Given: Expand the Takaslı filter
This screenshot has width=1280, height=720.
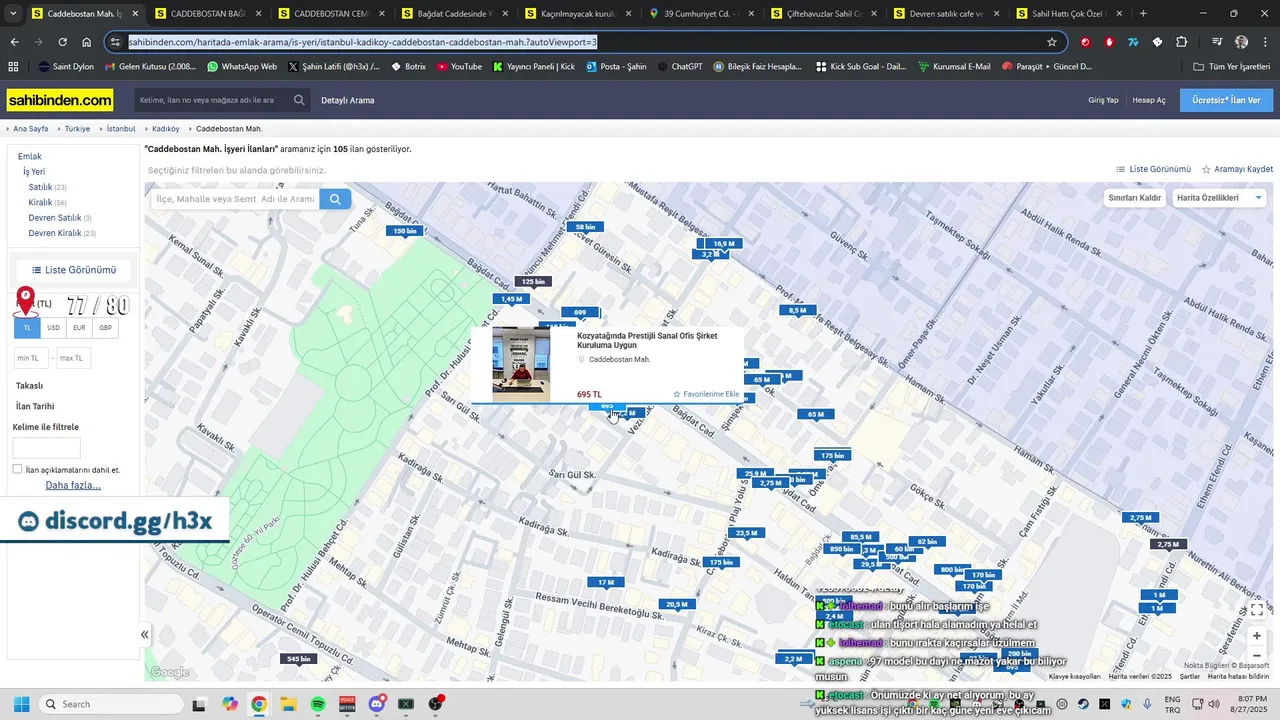Looking at the screenshot, I should (x=29, y=385).
